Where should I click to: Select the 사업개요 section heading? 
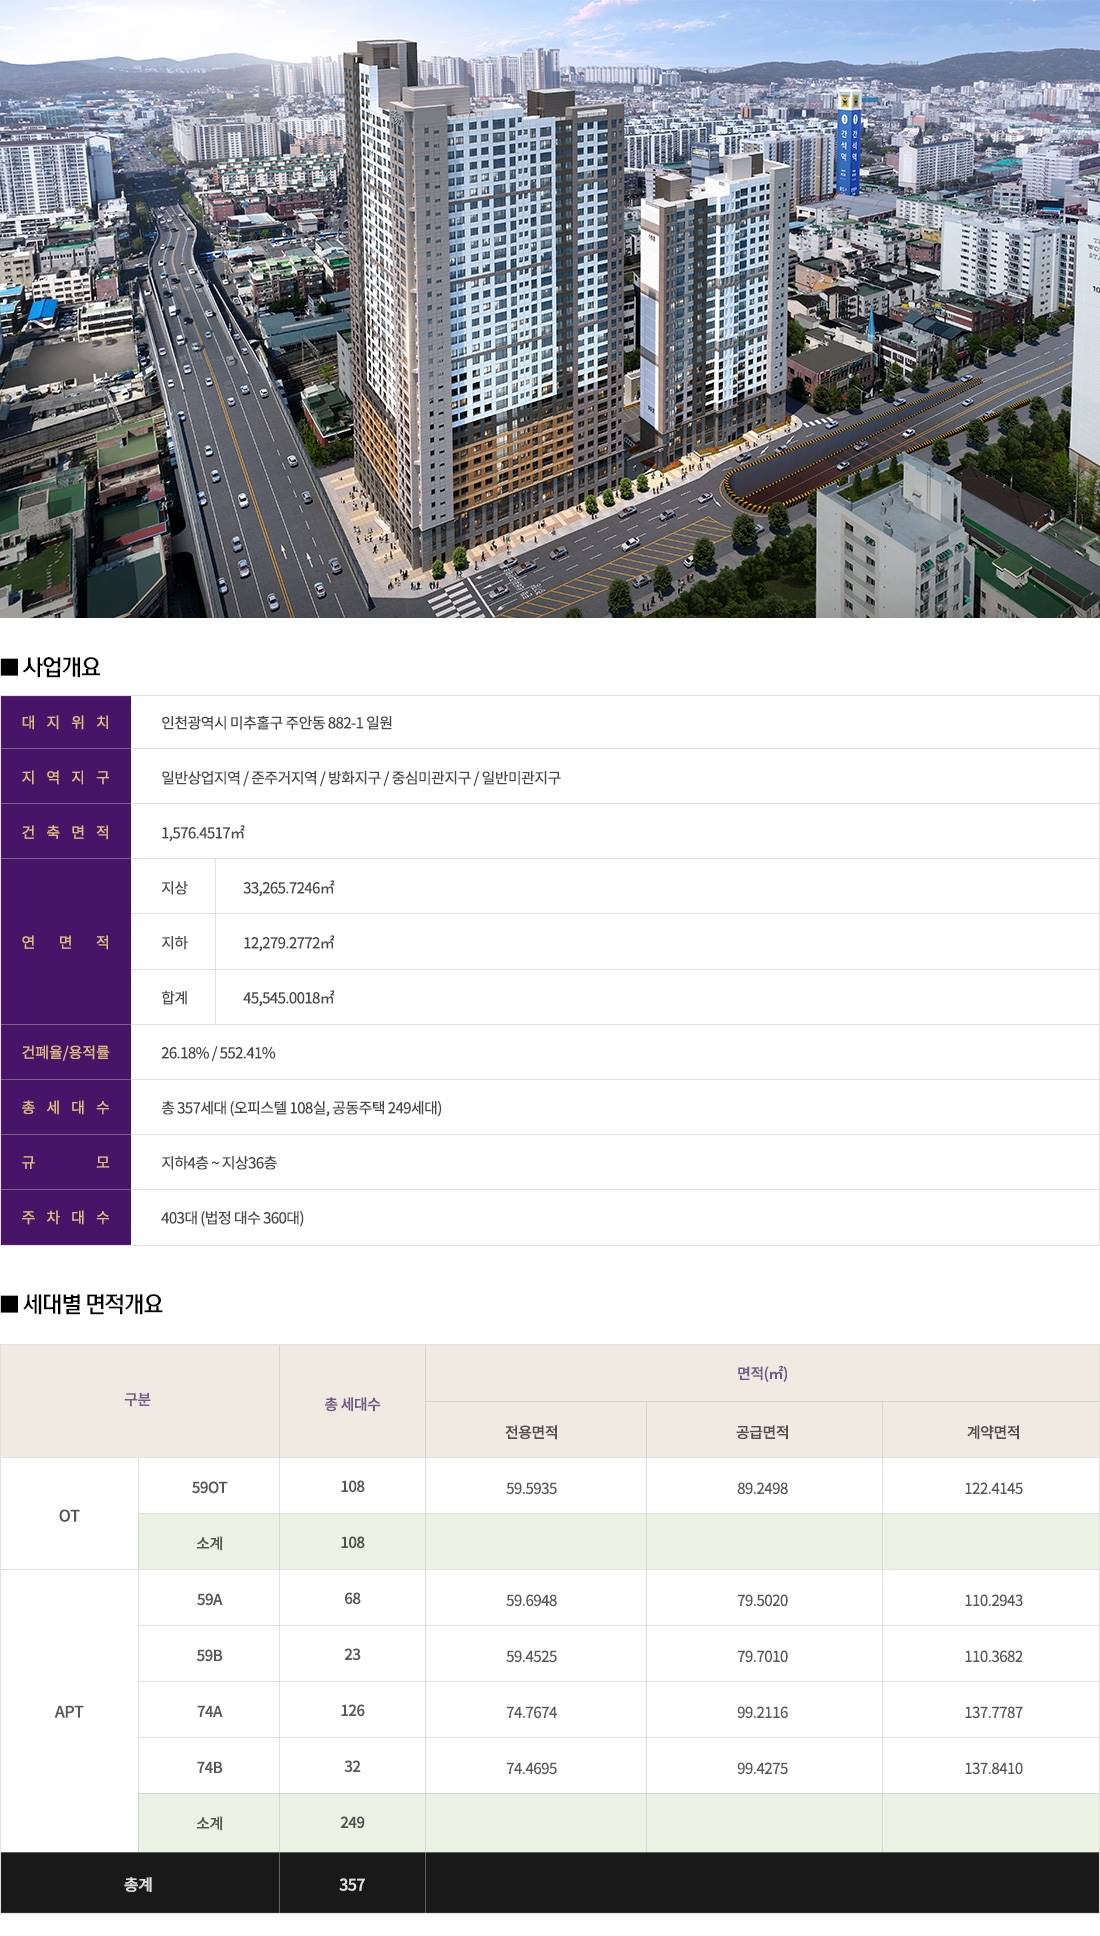61,667
